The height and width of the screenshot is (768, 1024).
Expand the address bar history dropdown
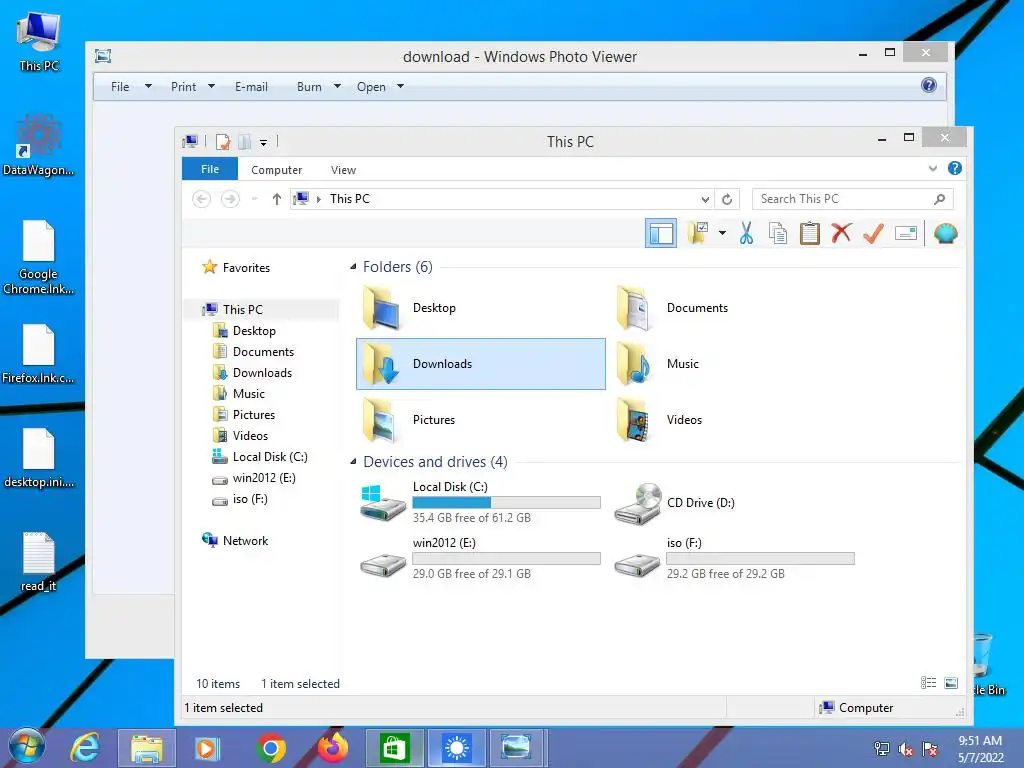tap(705, 199)
